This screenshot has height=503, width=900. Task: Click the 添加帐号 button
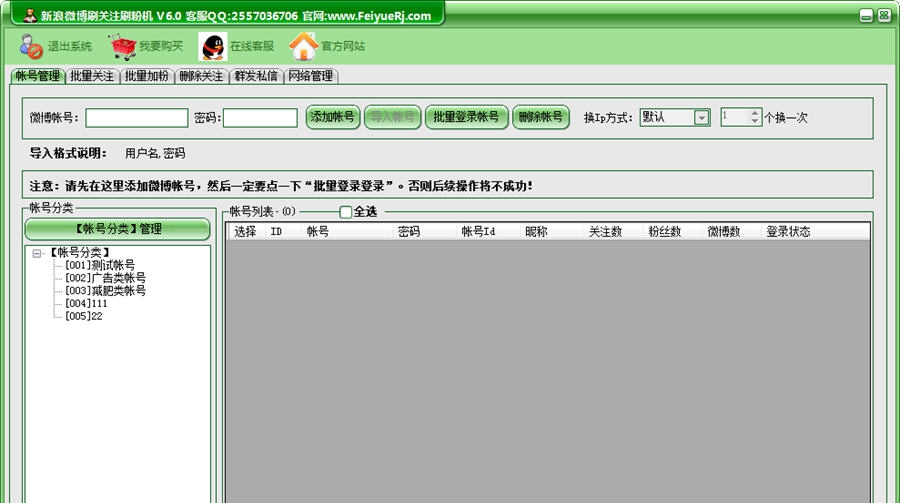tap(333, 117)
